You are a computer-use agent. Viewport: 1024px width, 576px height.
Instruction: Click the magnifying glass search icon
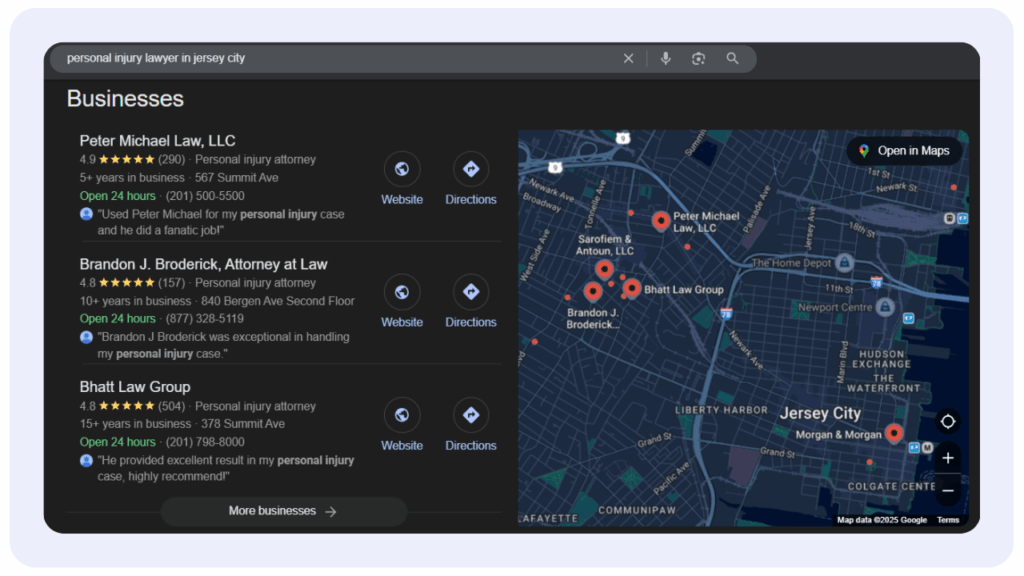[x=733, y=59]
